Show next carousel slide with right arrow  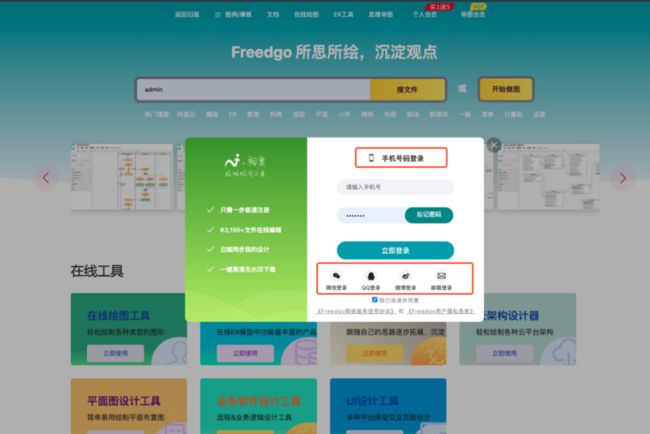click(622, 178)
